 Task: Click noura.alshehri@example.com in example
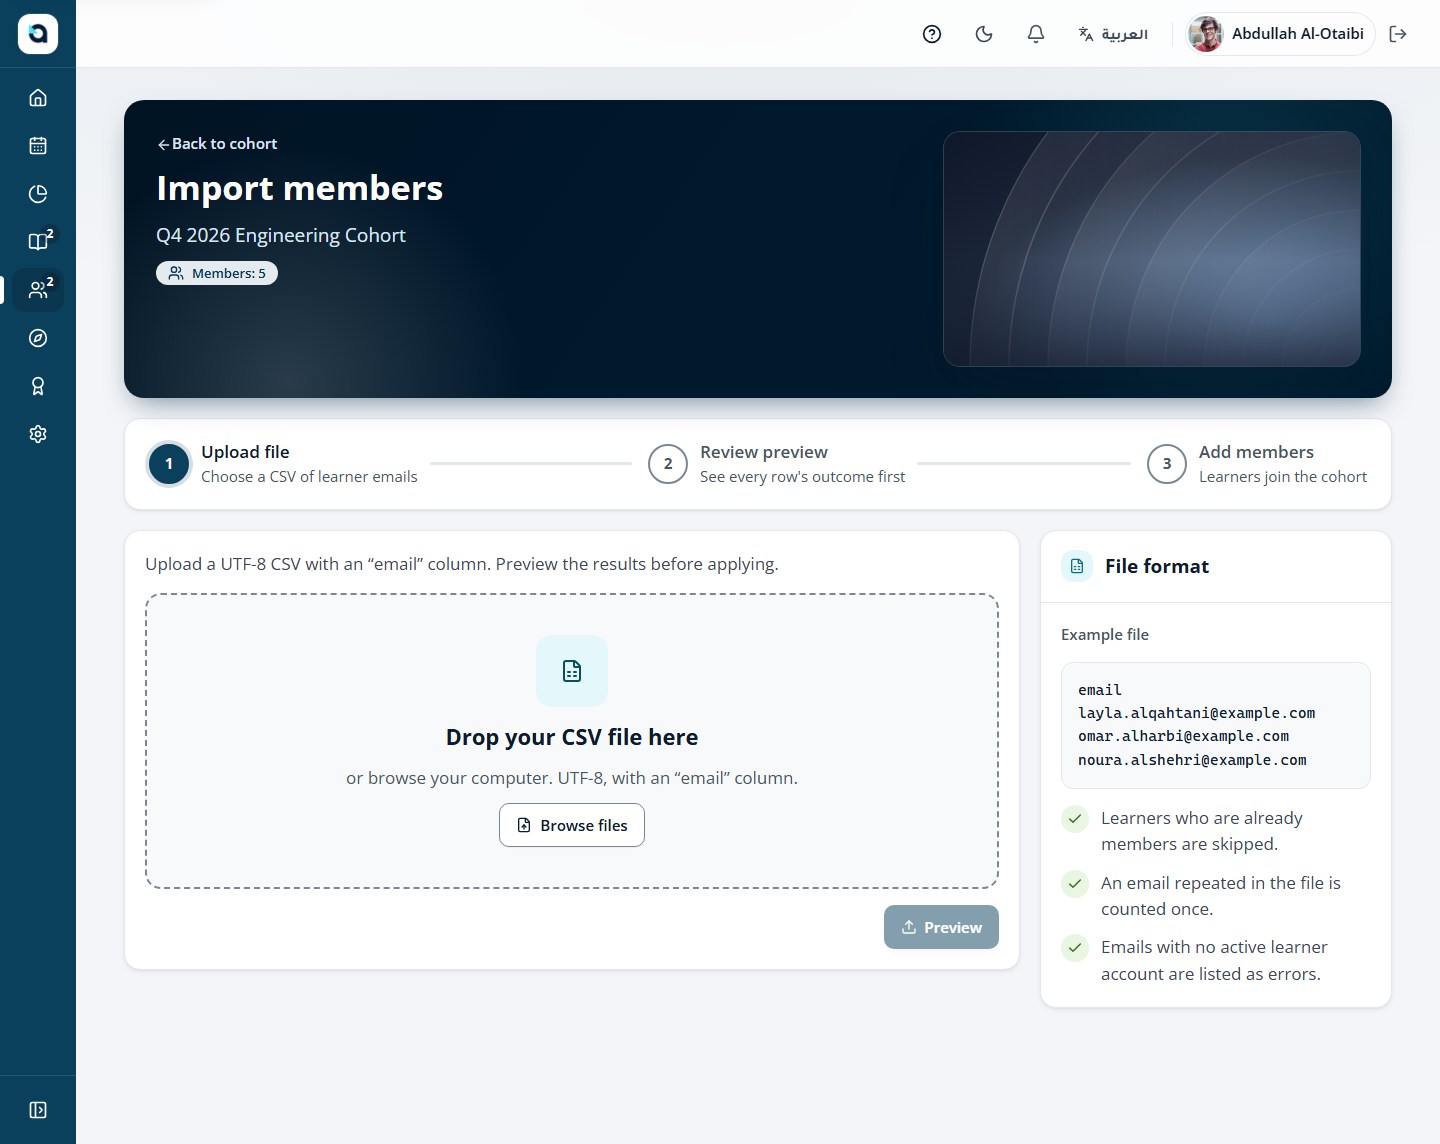1192,760
